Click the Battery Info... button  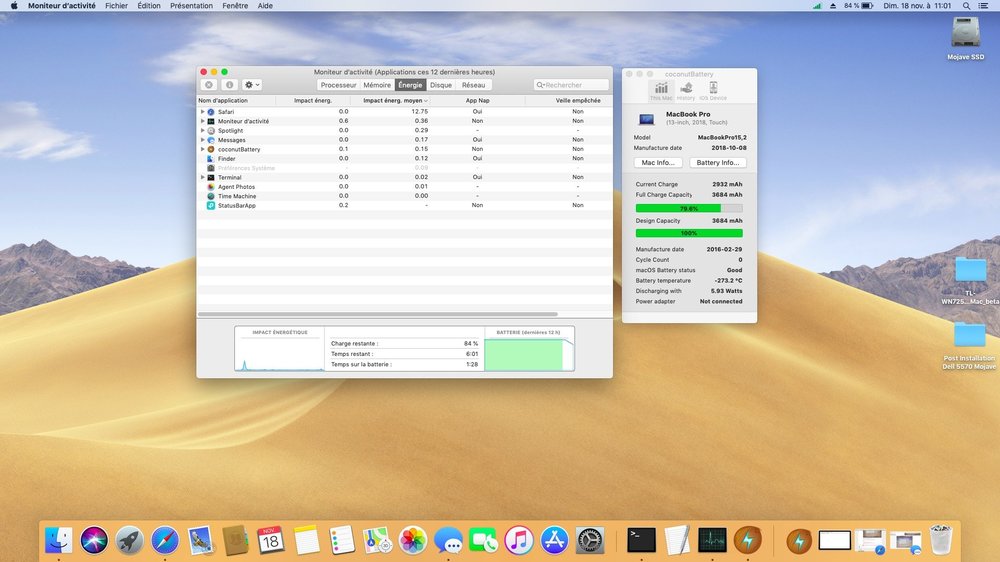(x=717, y=162)
